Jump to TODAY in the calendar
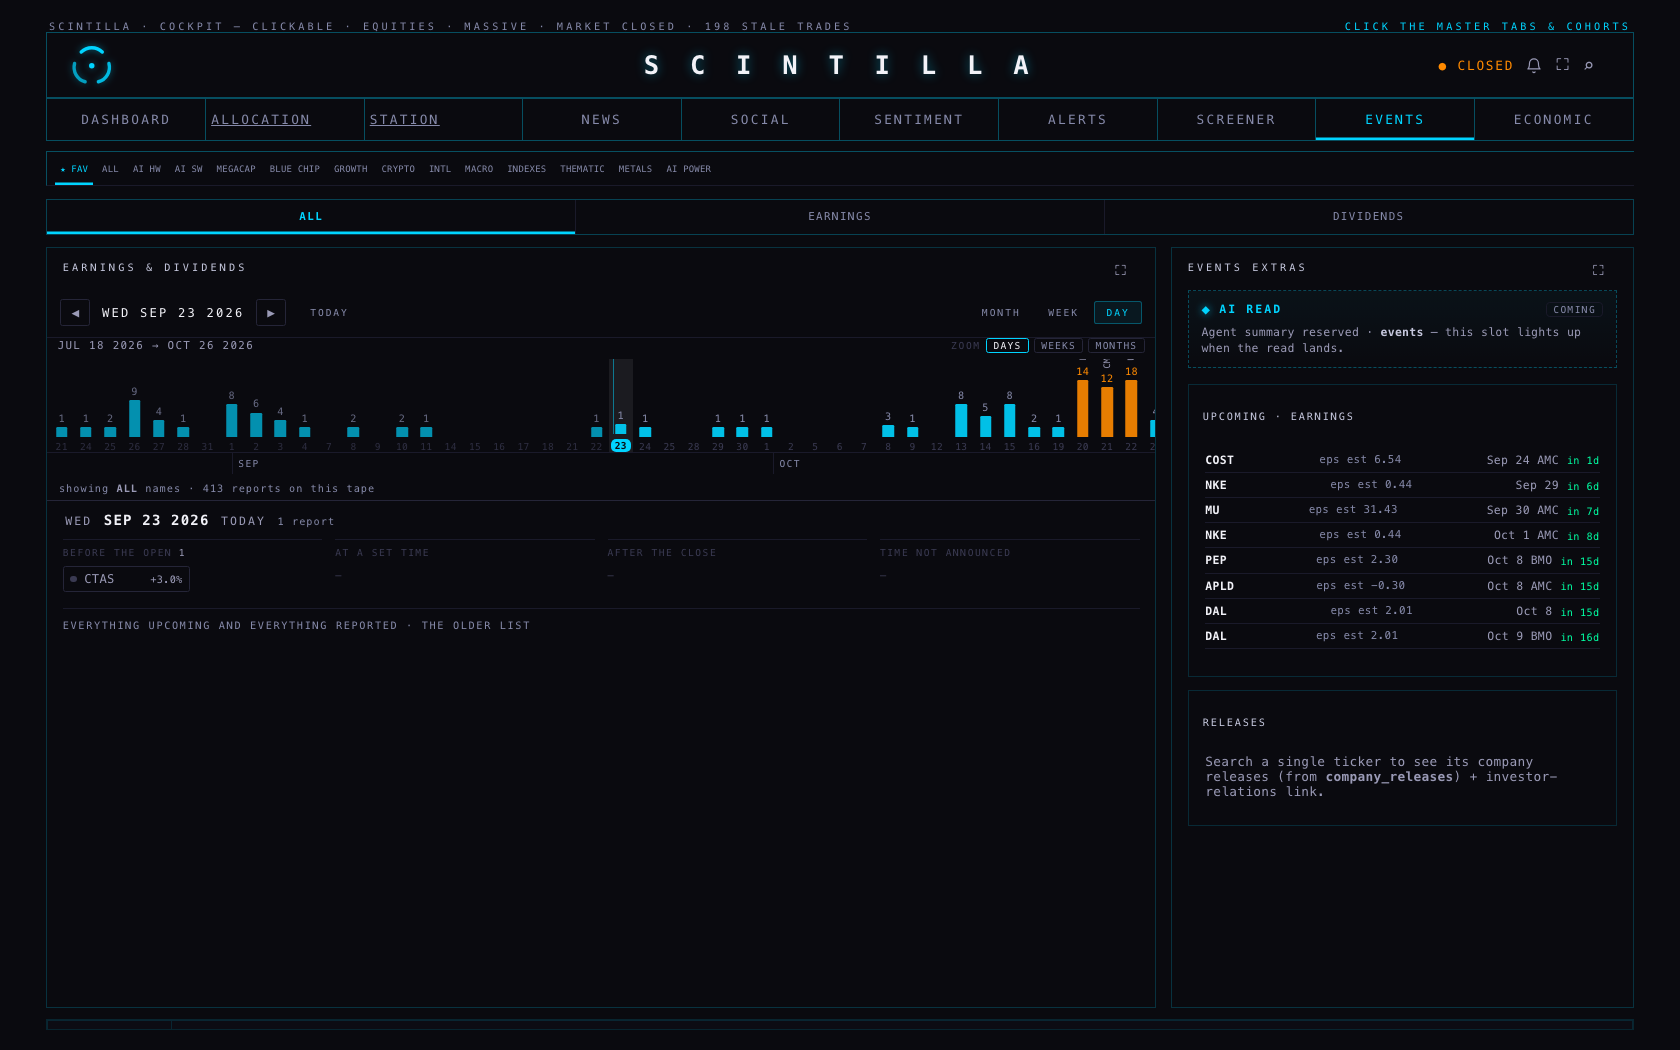Viewport: 1680px width, 1050px height. (x=329, y=313)
